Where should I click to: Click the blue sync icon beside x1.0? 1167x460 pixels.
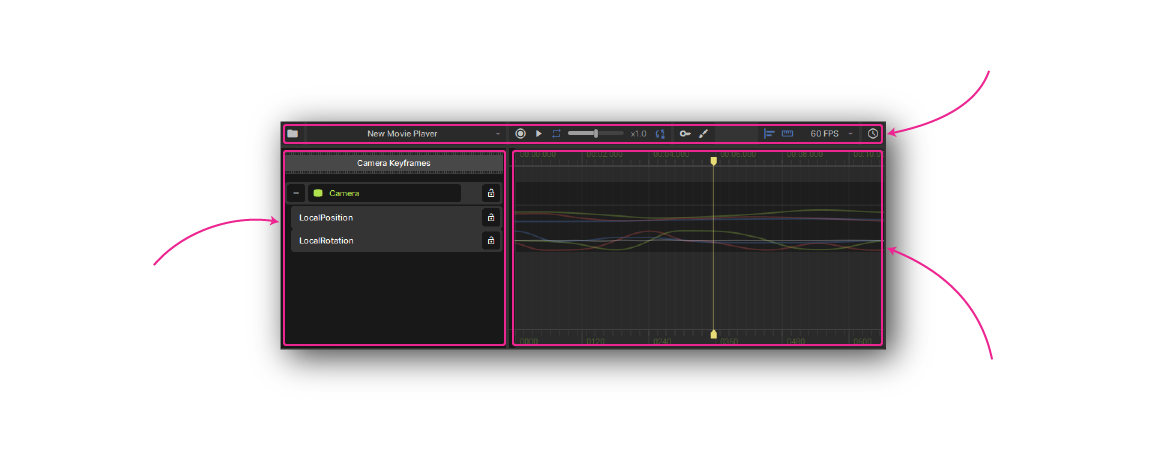pos(660,133)
